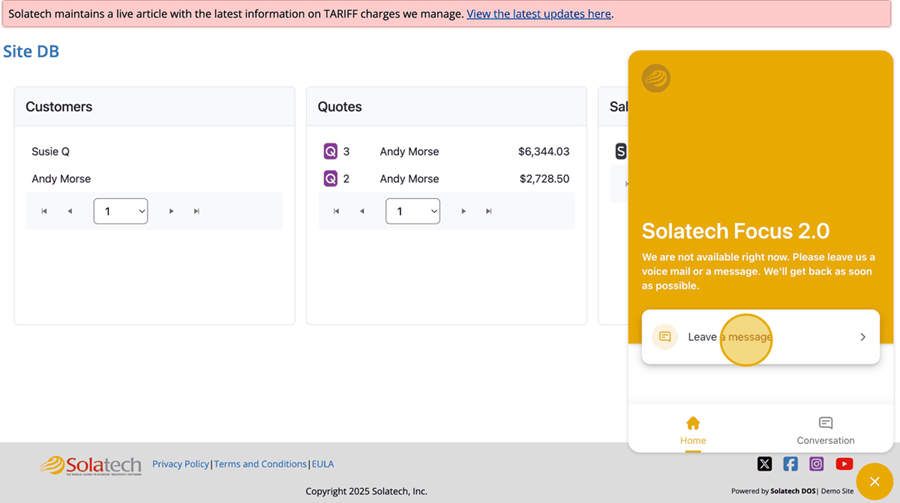Go to next page of Quotes
This screenshot has height=503, width=900.
tap(463, 211)
